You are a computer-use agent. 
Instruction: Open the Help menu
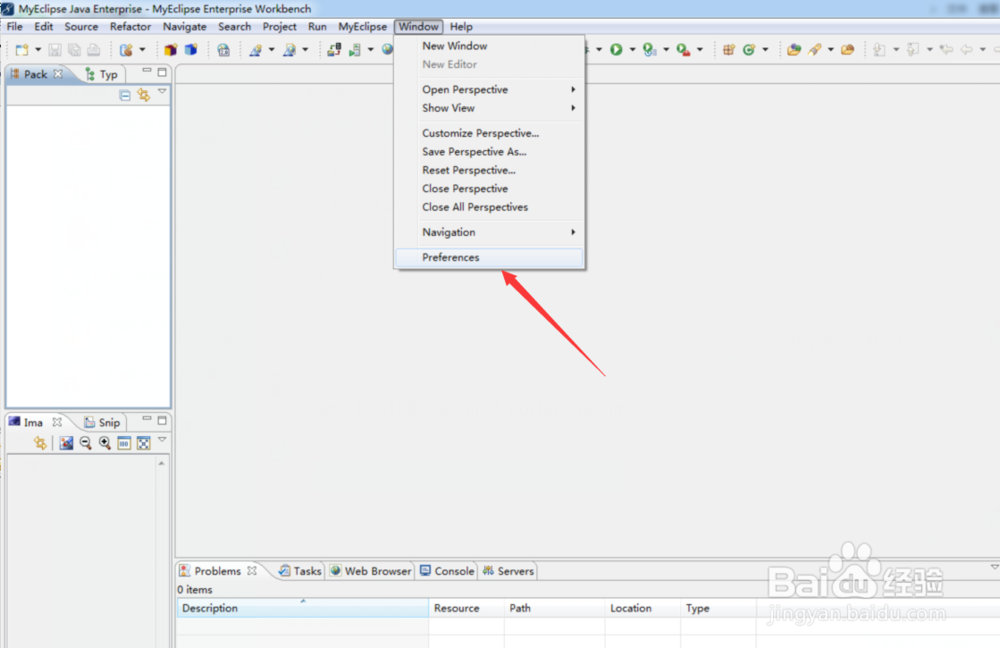(x=461, y=27)
